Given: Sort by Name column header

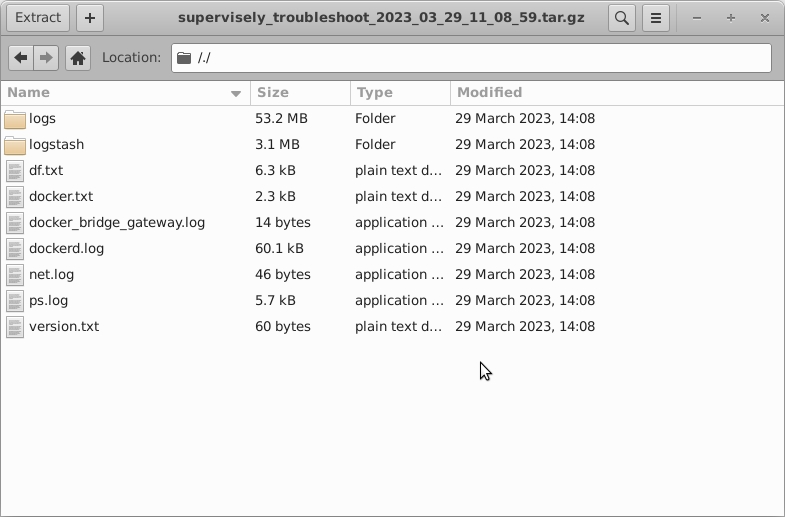Looking at the screenshot, I should pos(120,93).
